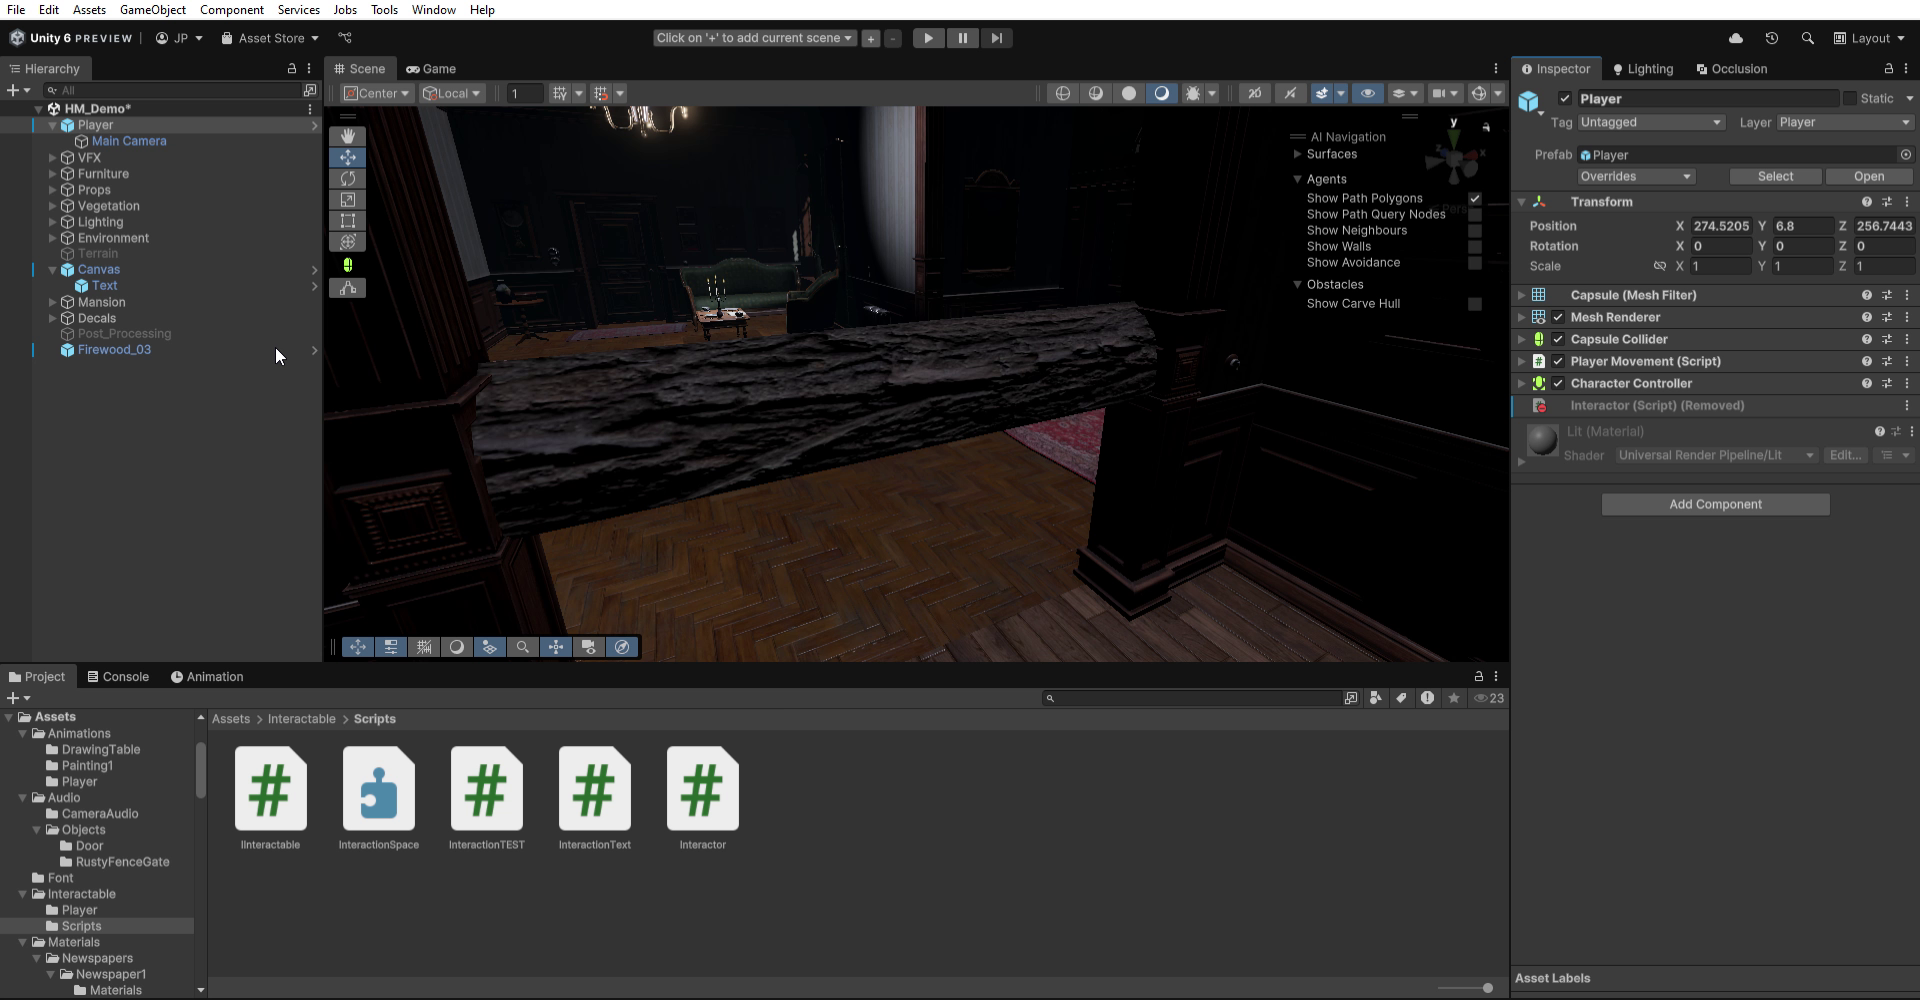Image resolution: width=1920 pixels, height=1000 pixels.
Task: Toggle scene visibility eye icon
Action: [1367, 93]
